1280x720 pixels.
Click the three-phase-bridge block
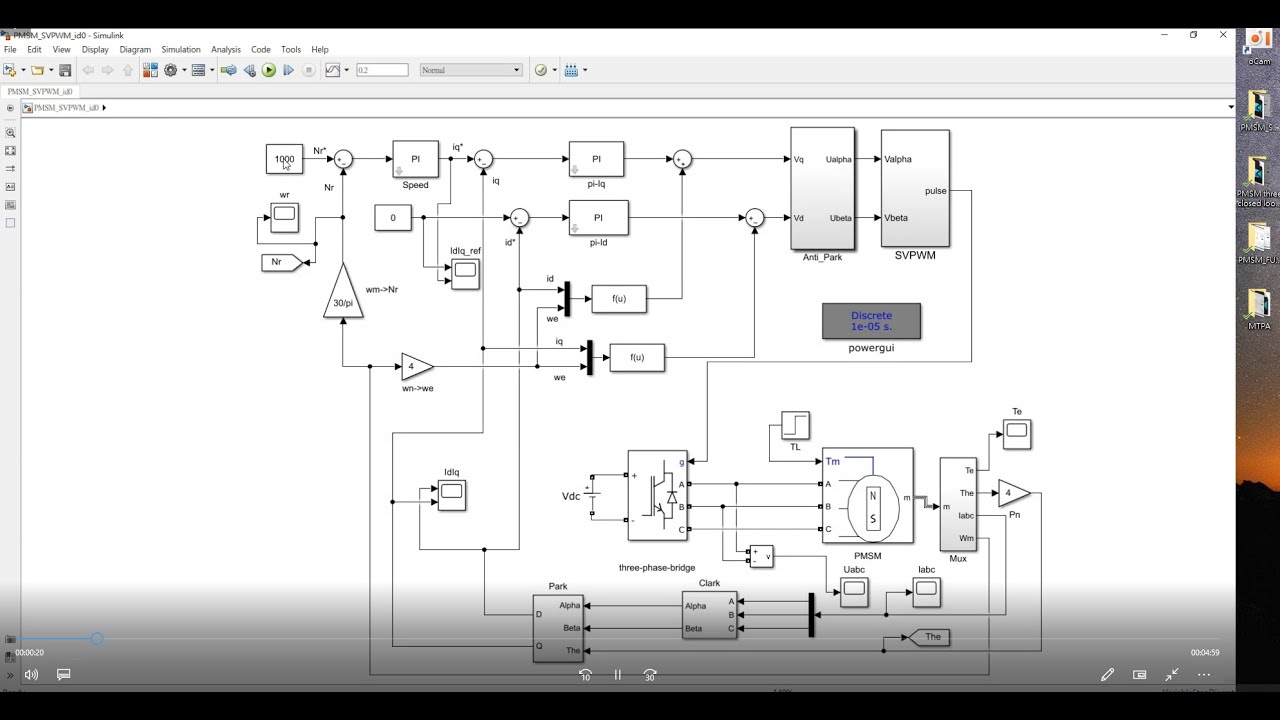pos(657,495)
